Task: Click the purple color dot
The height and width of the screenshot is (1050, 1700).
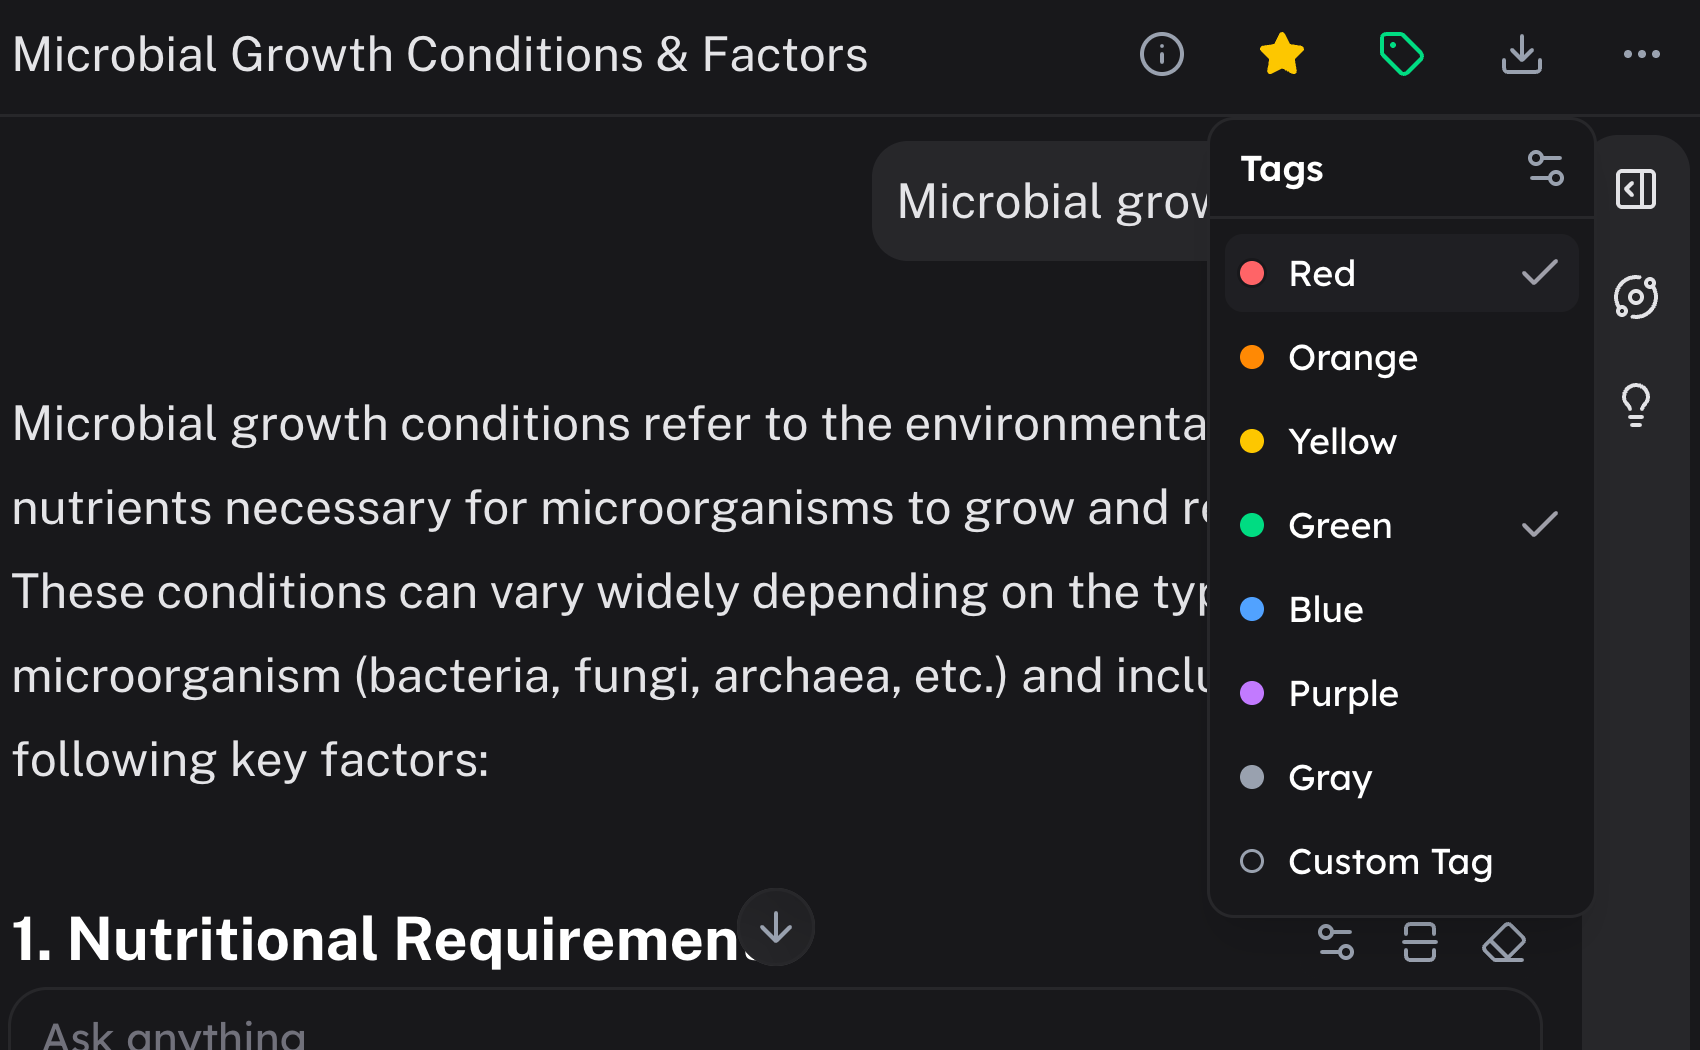Action: [x=1252, y=693]
